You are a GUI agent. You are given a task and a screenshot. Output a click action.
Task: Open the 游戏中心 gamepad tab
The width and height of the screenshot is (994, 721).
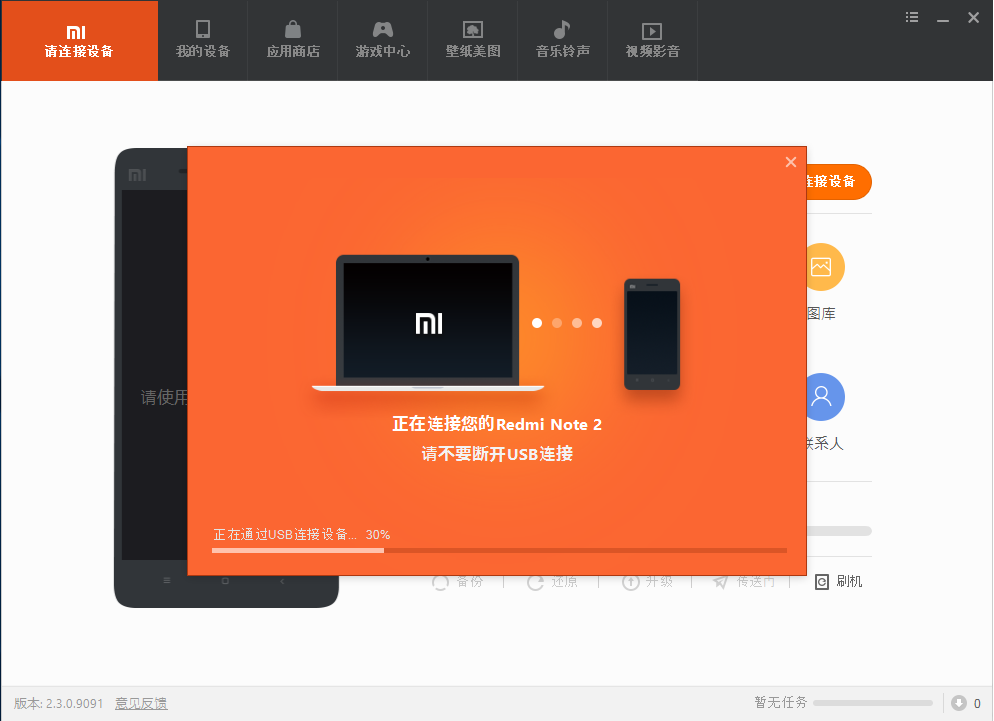(383, 40)
